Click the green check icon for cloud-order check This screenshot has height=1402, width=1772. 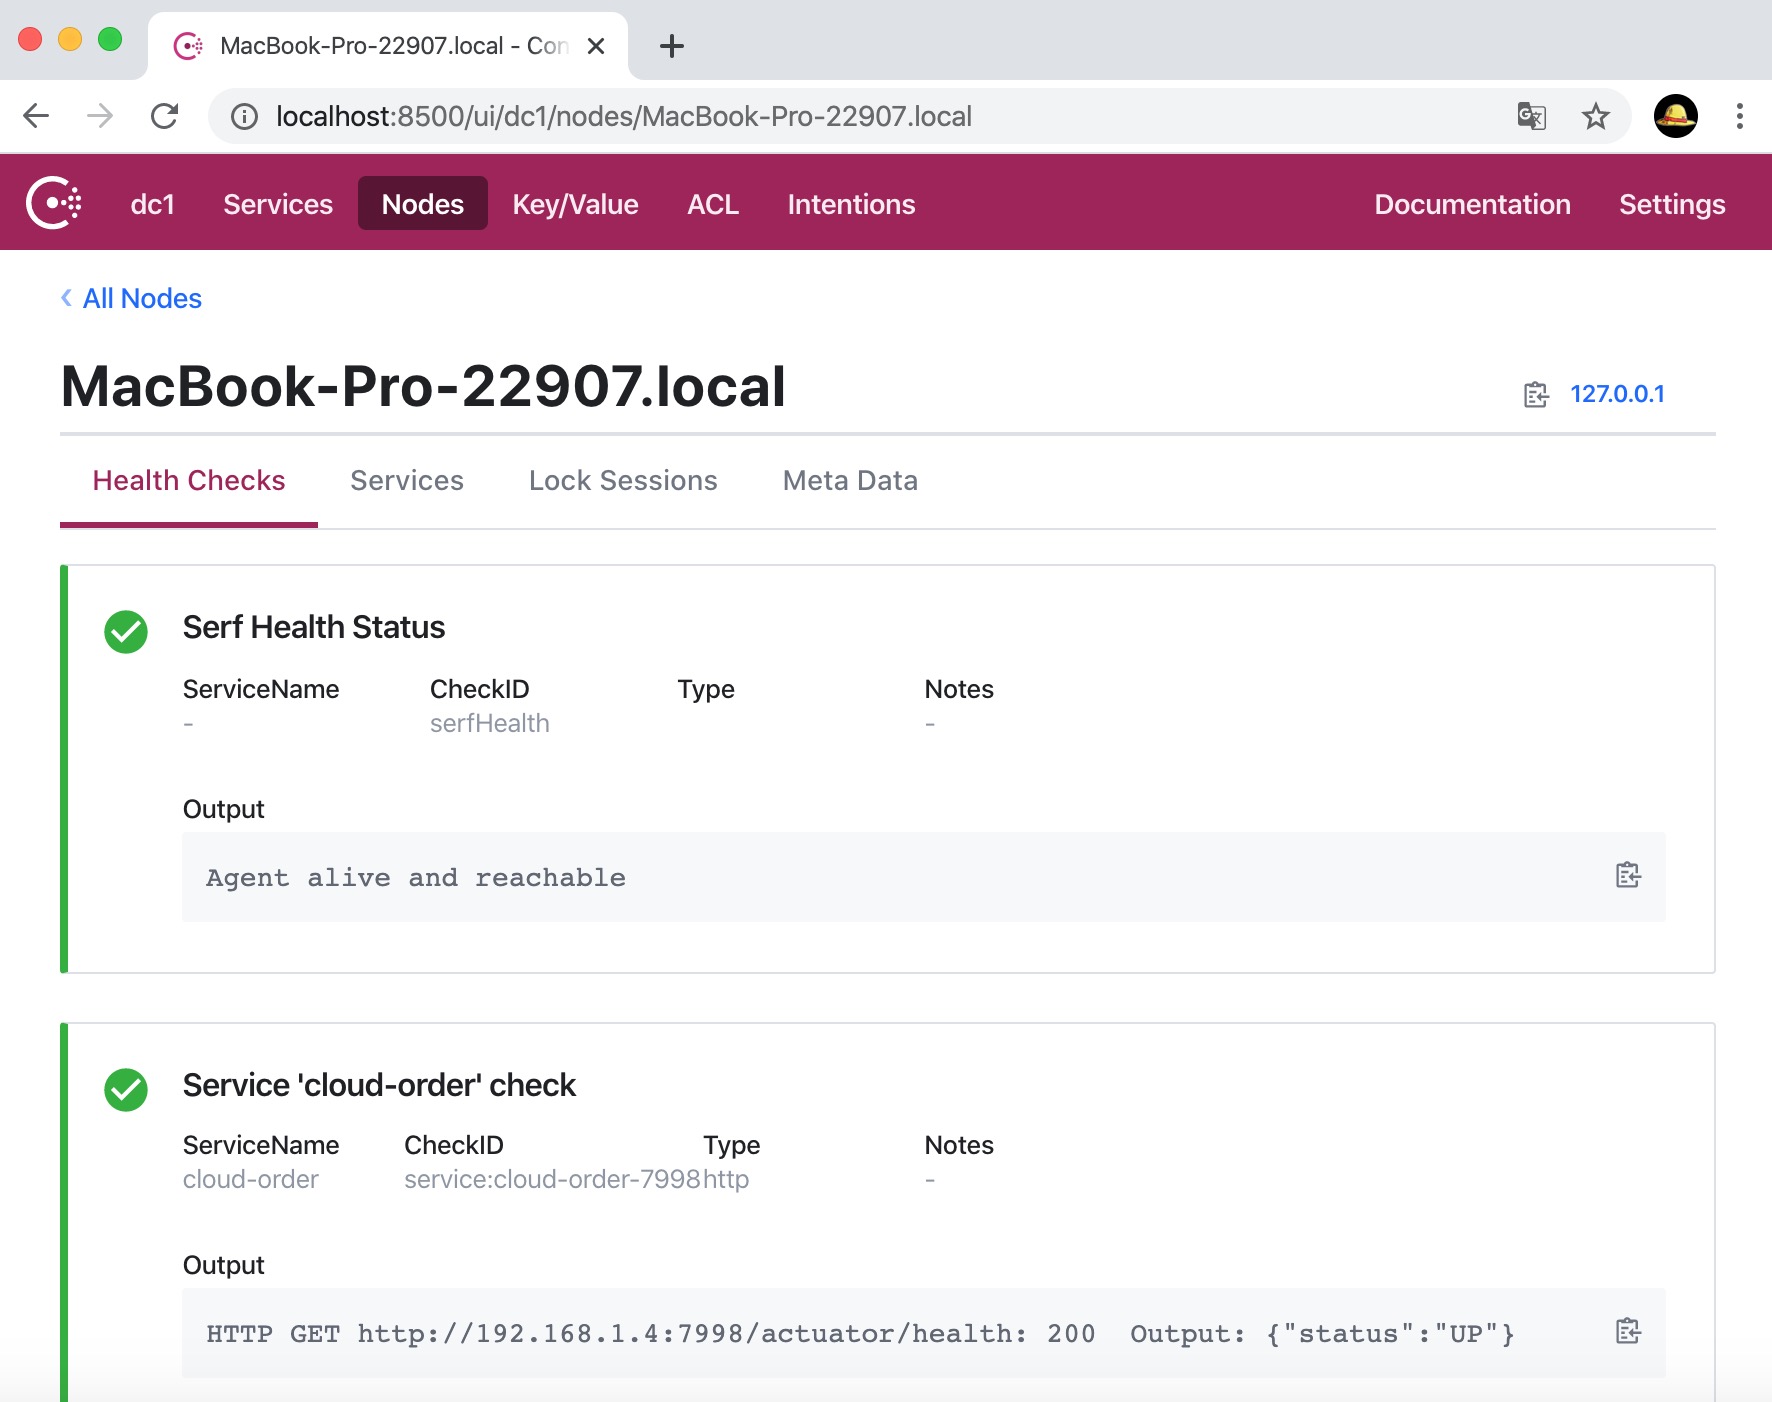[x=126, y=1090]
